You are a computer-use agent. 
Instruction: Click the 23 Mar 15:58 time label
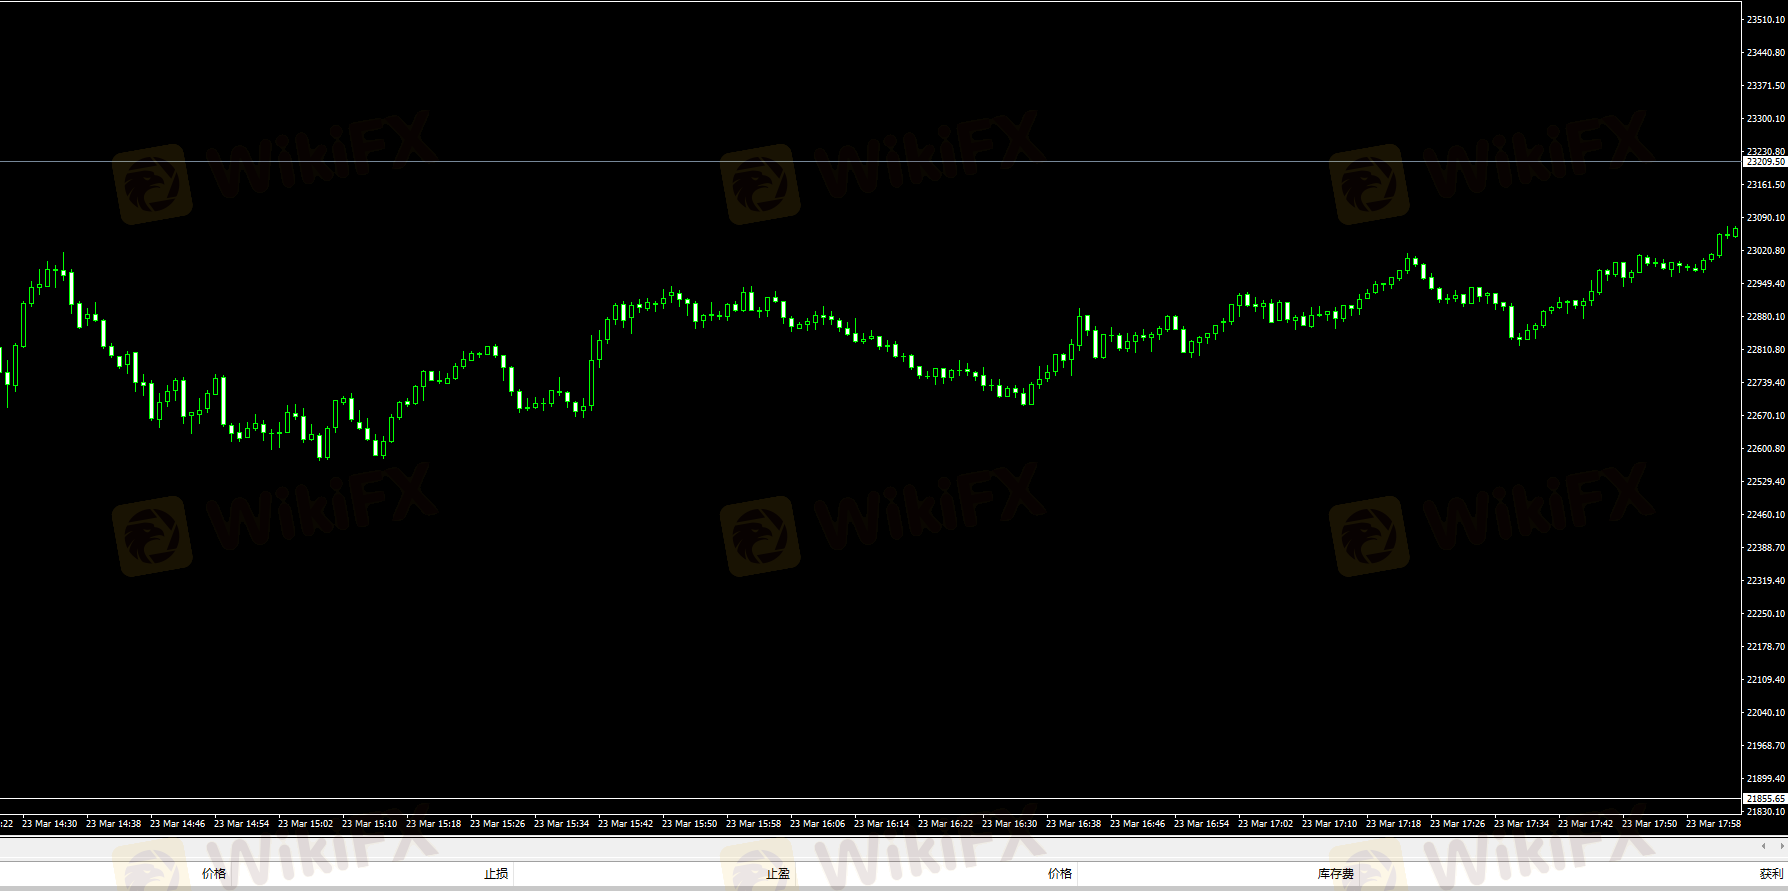coord(754,824)
